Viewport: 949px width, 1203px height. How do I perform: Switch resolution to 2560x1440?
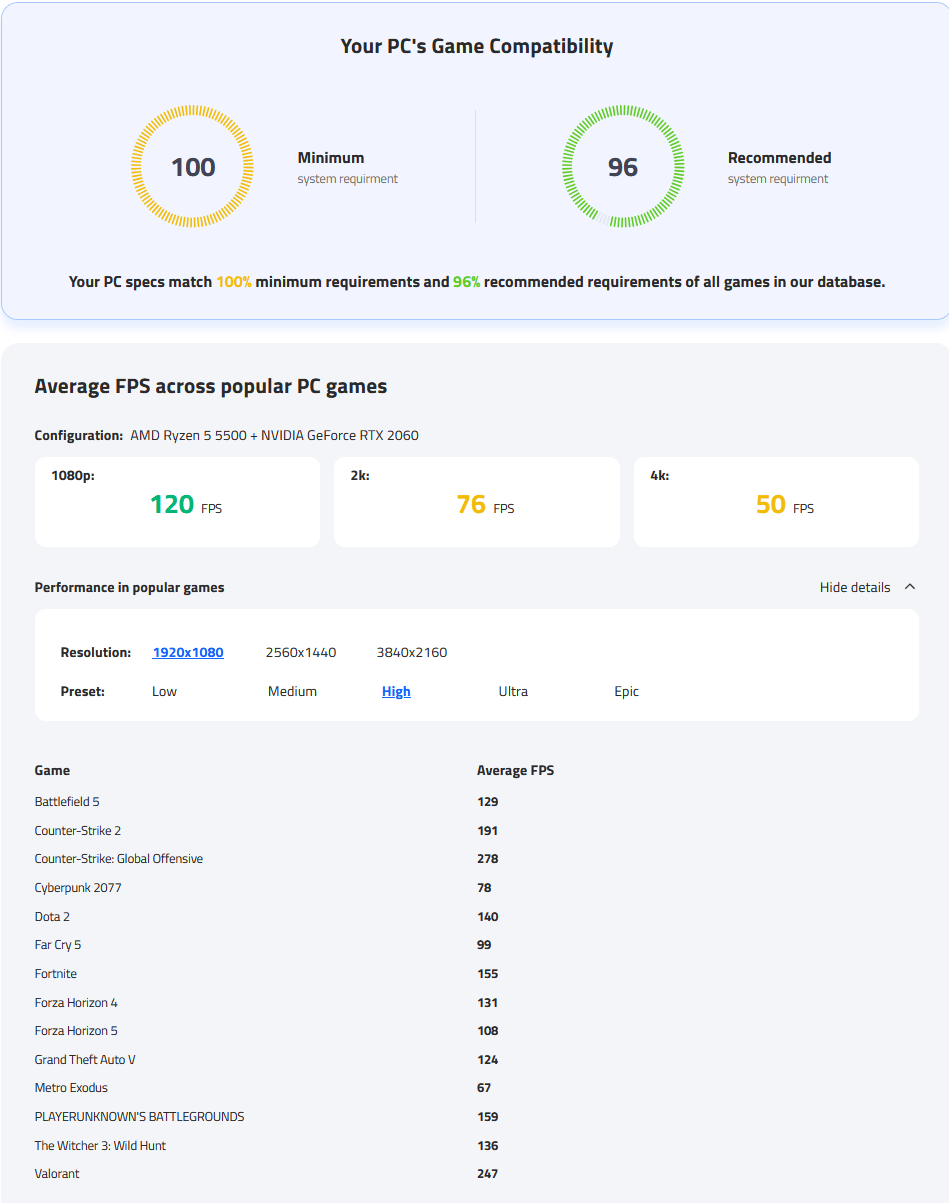pos(301,652)
